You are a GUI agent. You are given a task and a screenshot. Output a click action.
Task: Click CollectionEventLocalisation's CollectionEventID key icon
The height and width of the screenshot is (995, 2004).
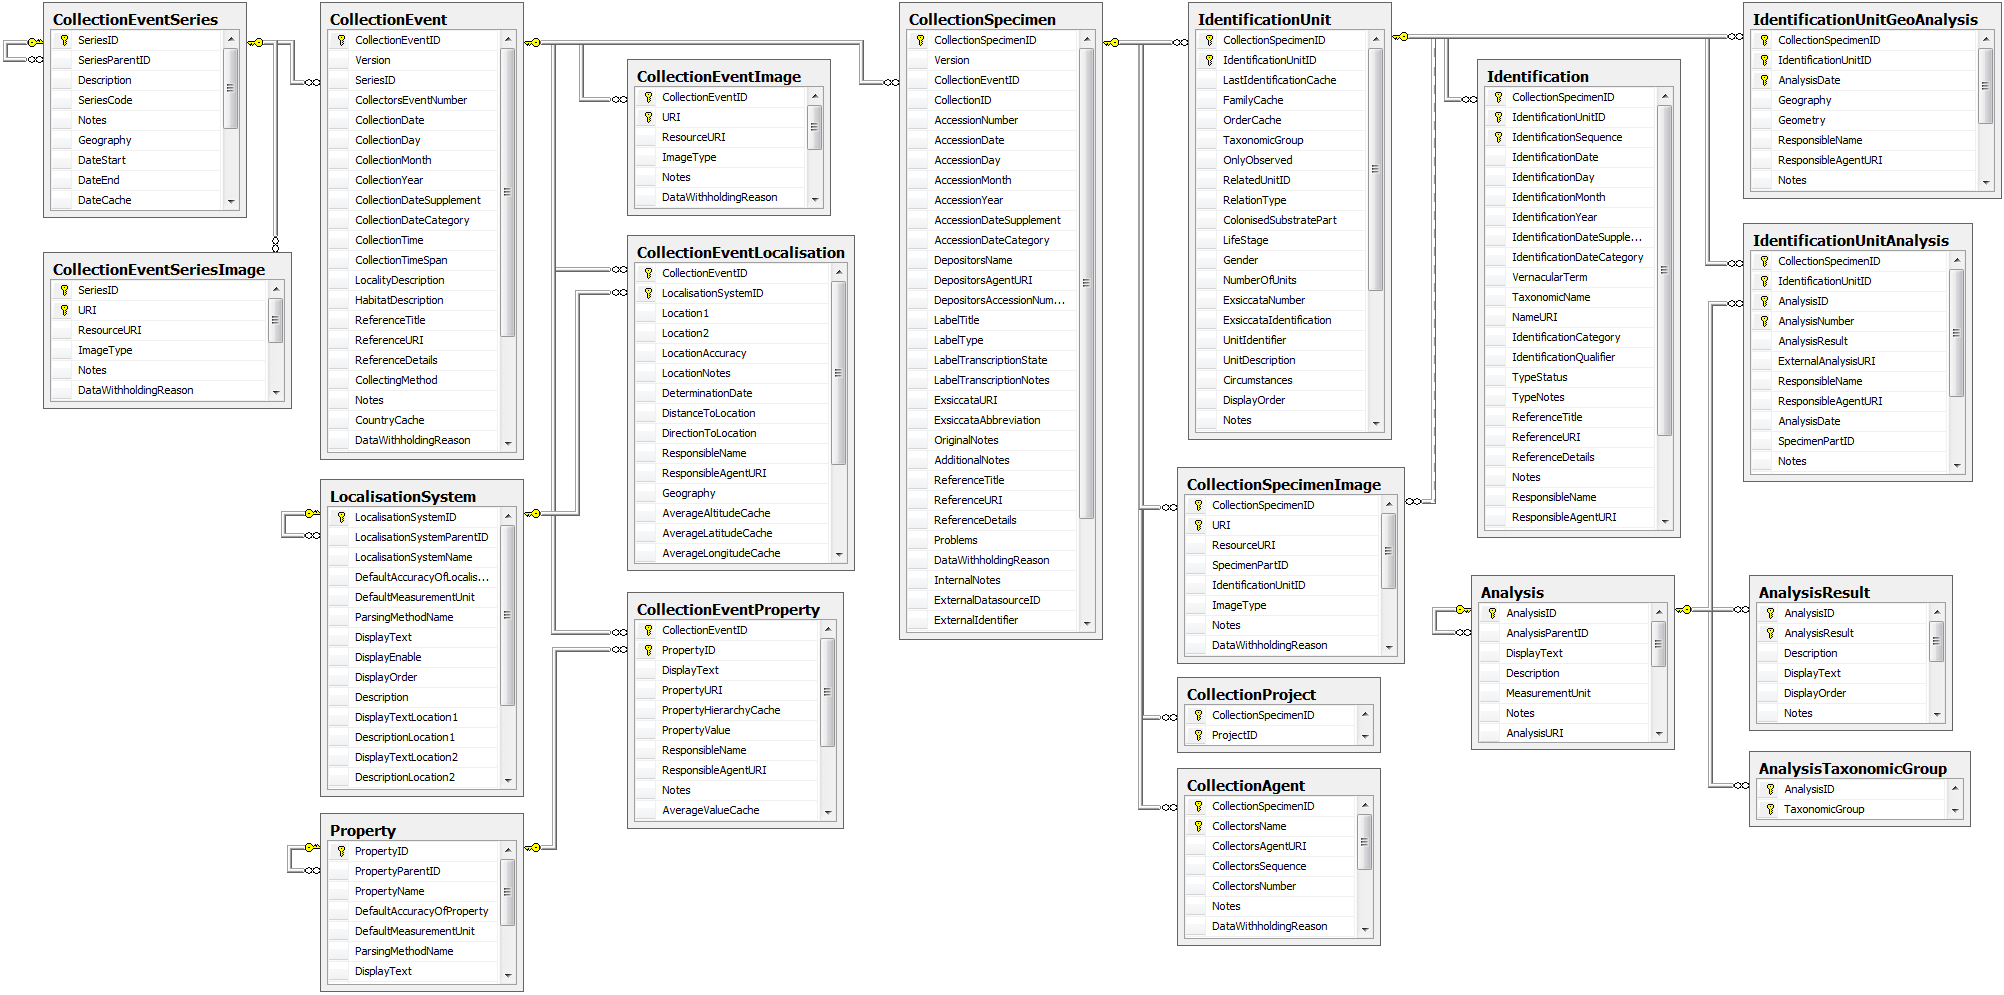[x=648, y=273]
